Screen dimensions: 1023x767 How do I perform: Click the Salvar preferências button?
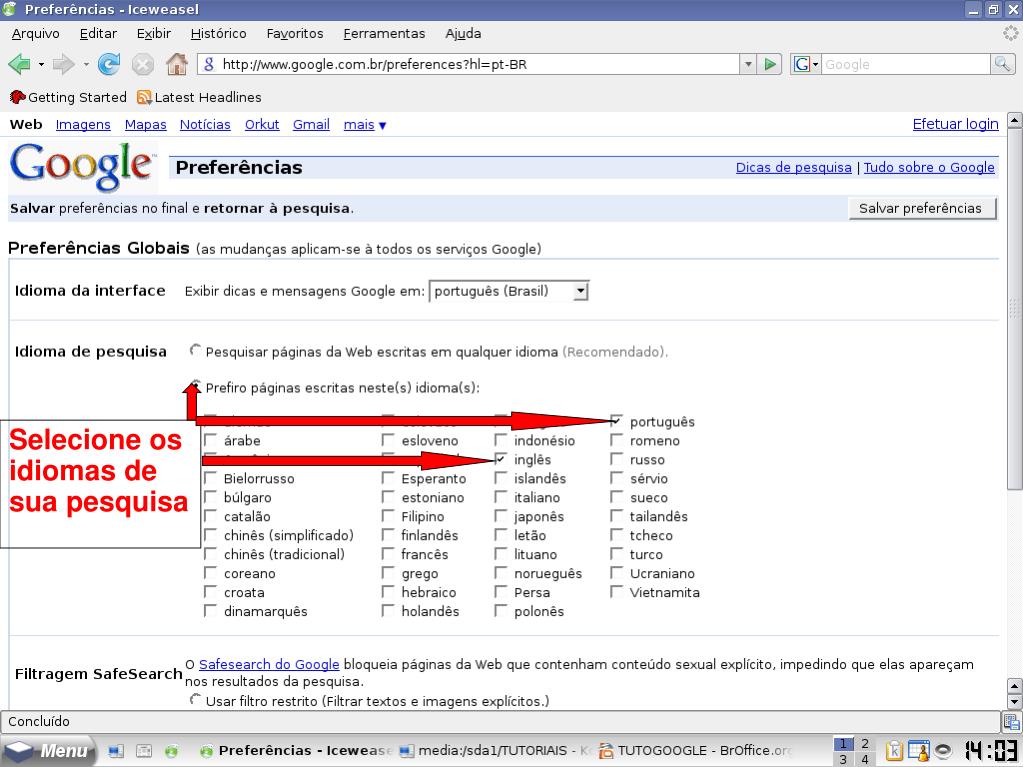(922, 208)
